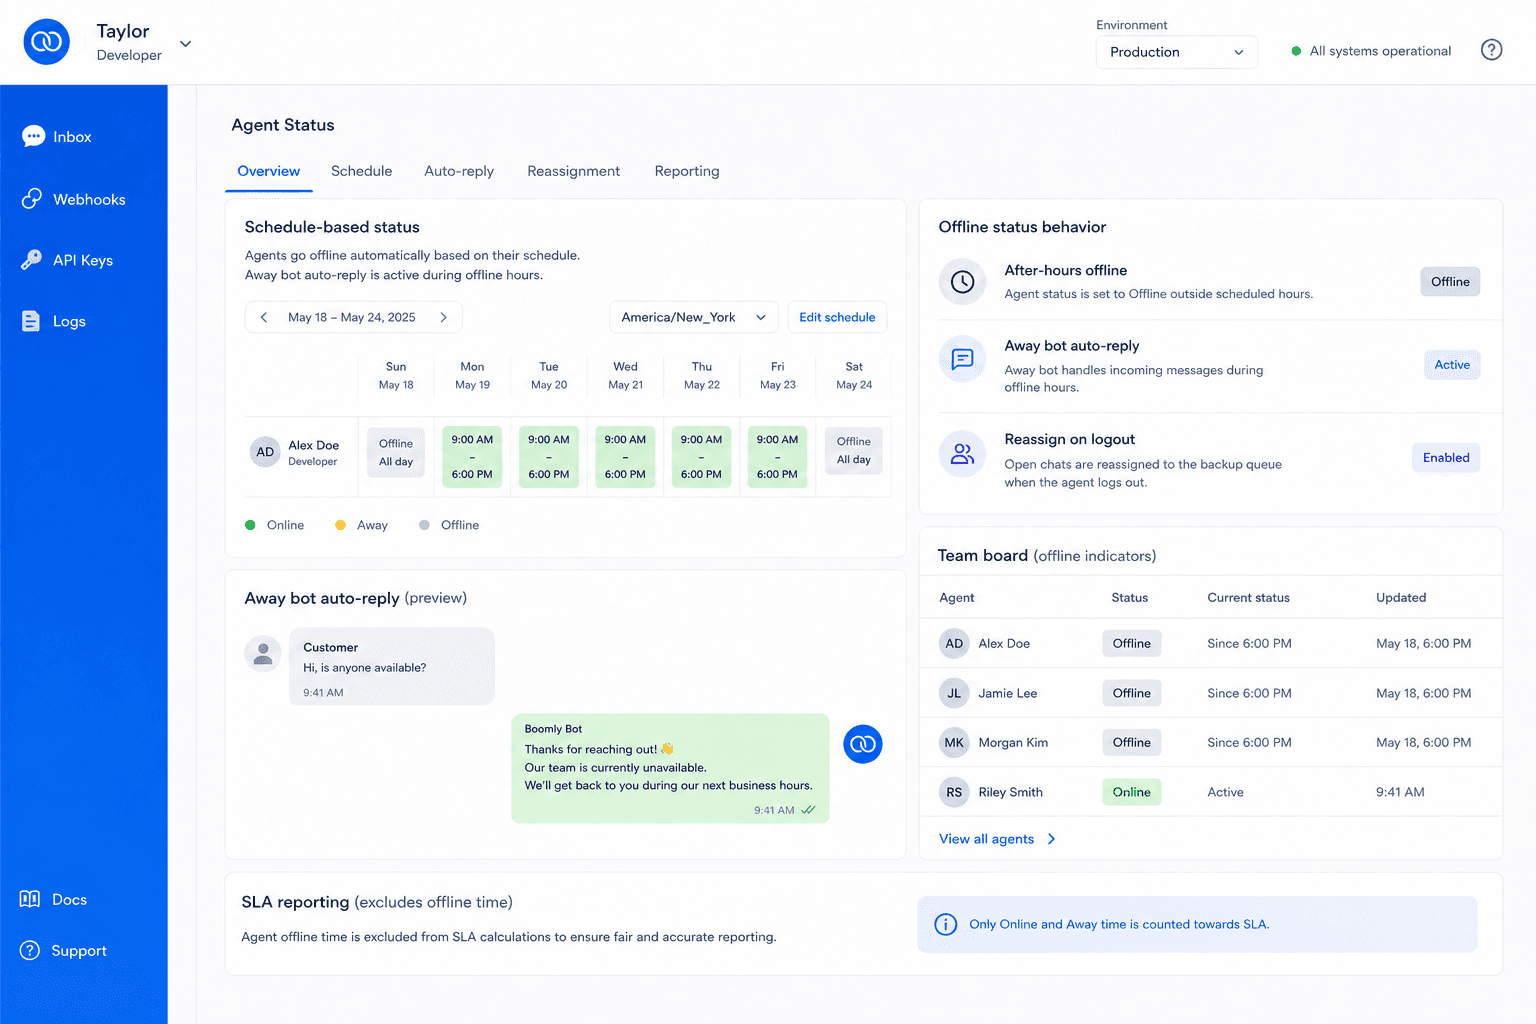Click the arrow next to View all agents
Screen dimensions: 1536x1024
click(1051, 839)
